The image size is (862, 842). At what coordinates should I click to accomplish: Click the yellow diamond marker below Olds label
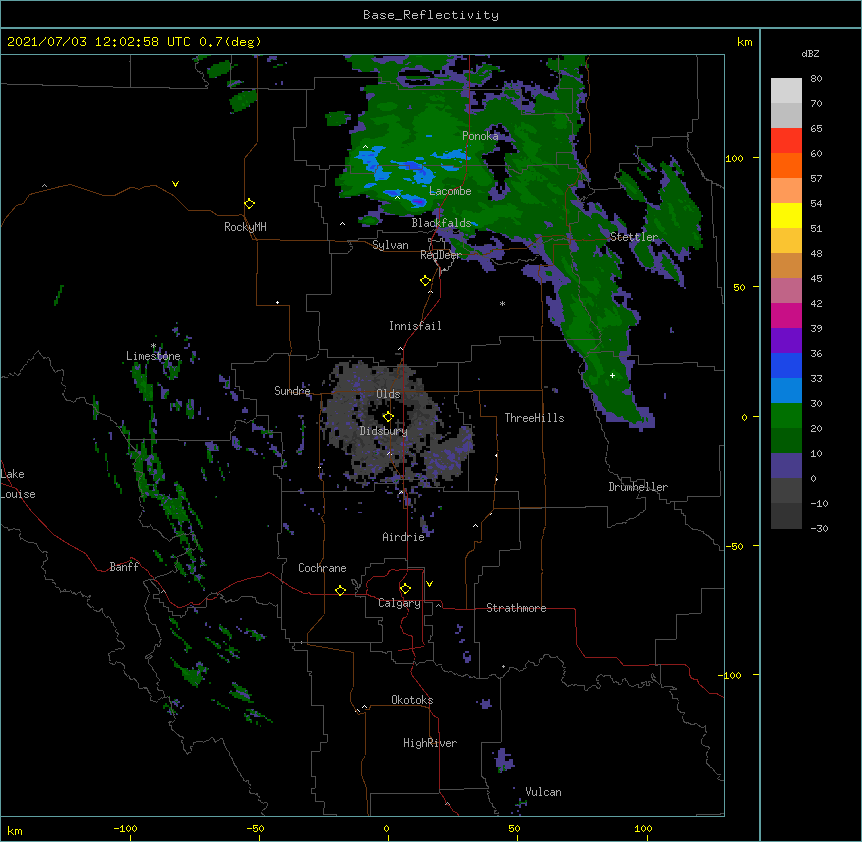click(388, 417)
